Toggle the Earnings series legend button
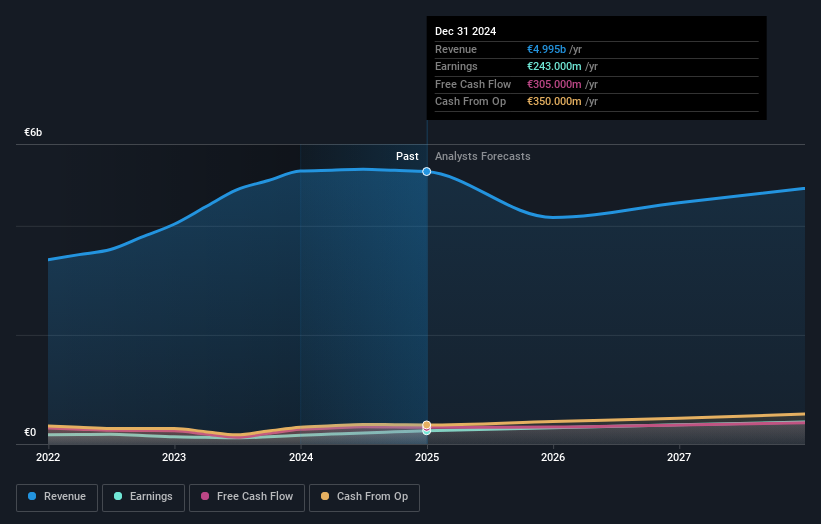This screenshot has width=821, height=524. pos(143,497)
